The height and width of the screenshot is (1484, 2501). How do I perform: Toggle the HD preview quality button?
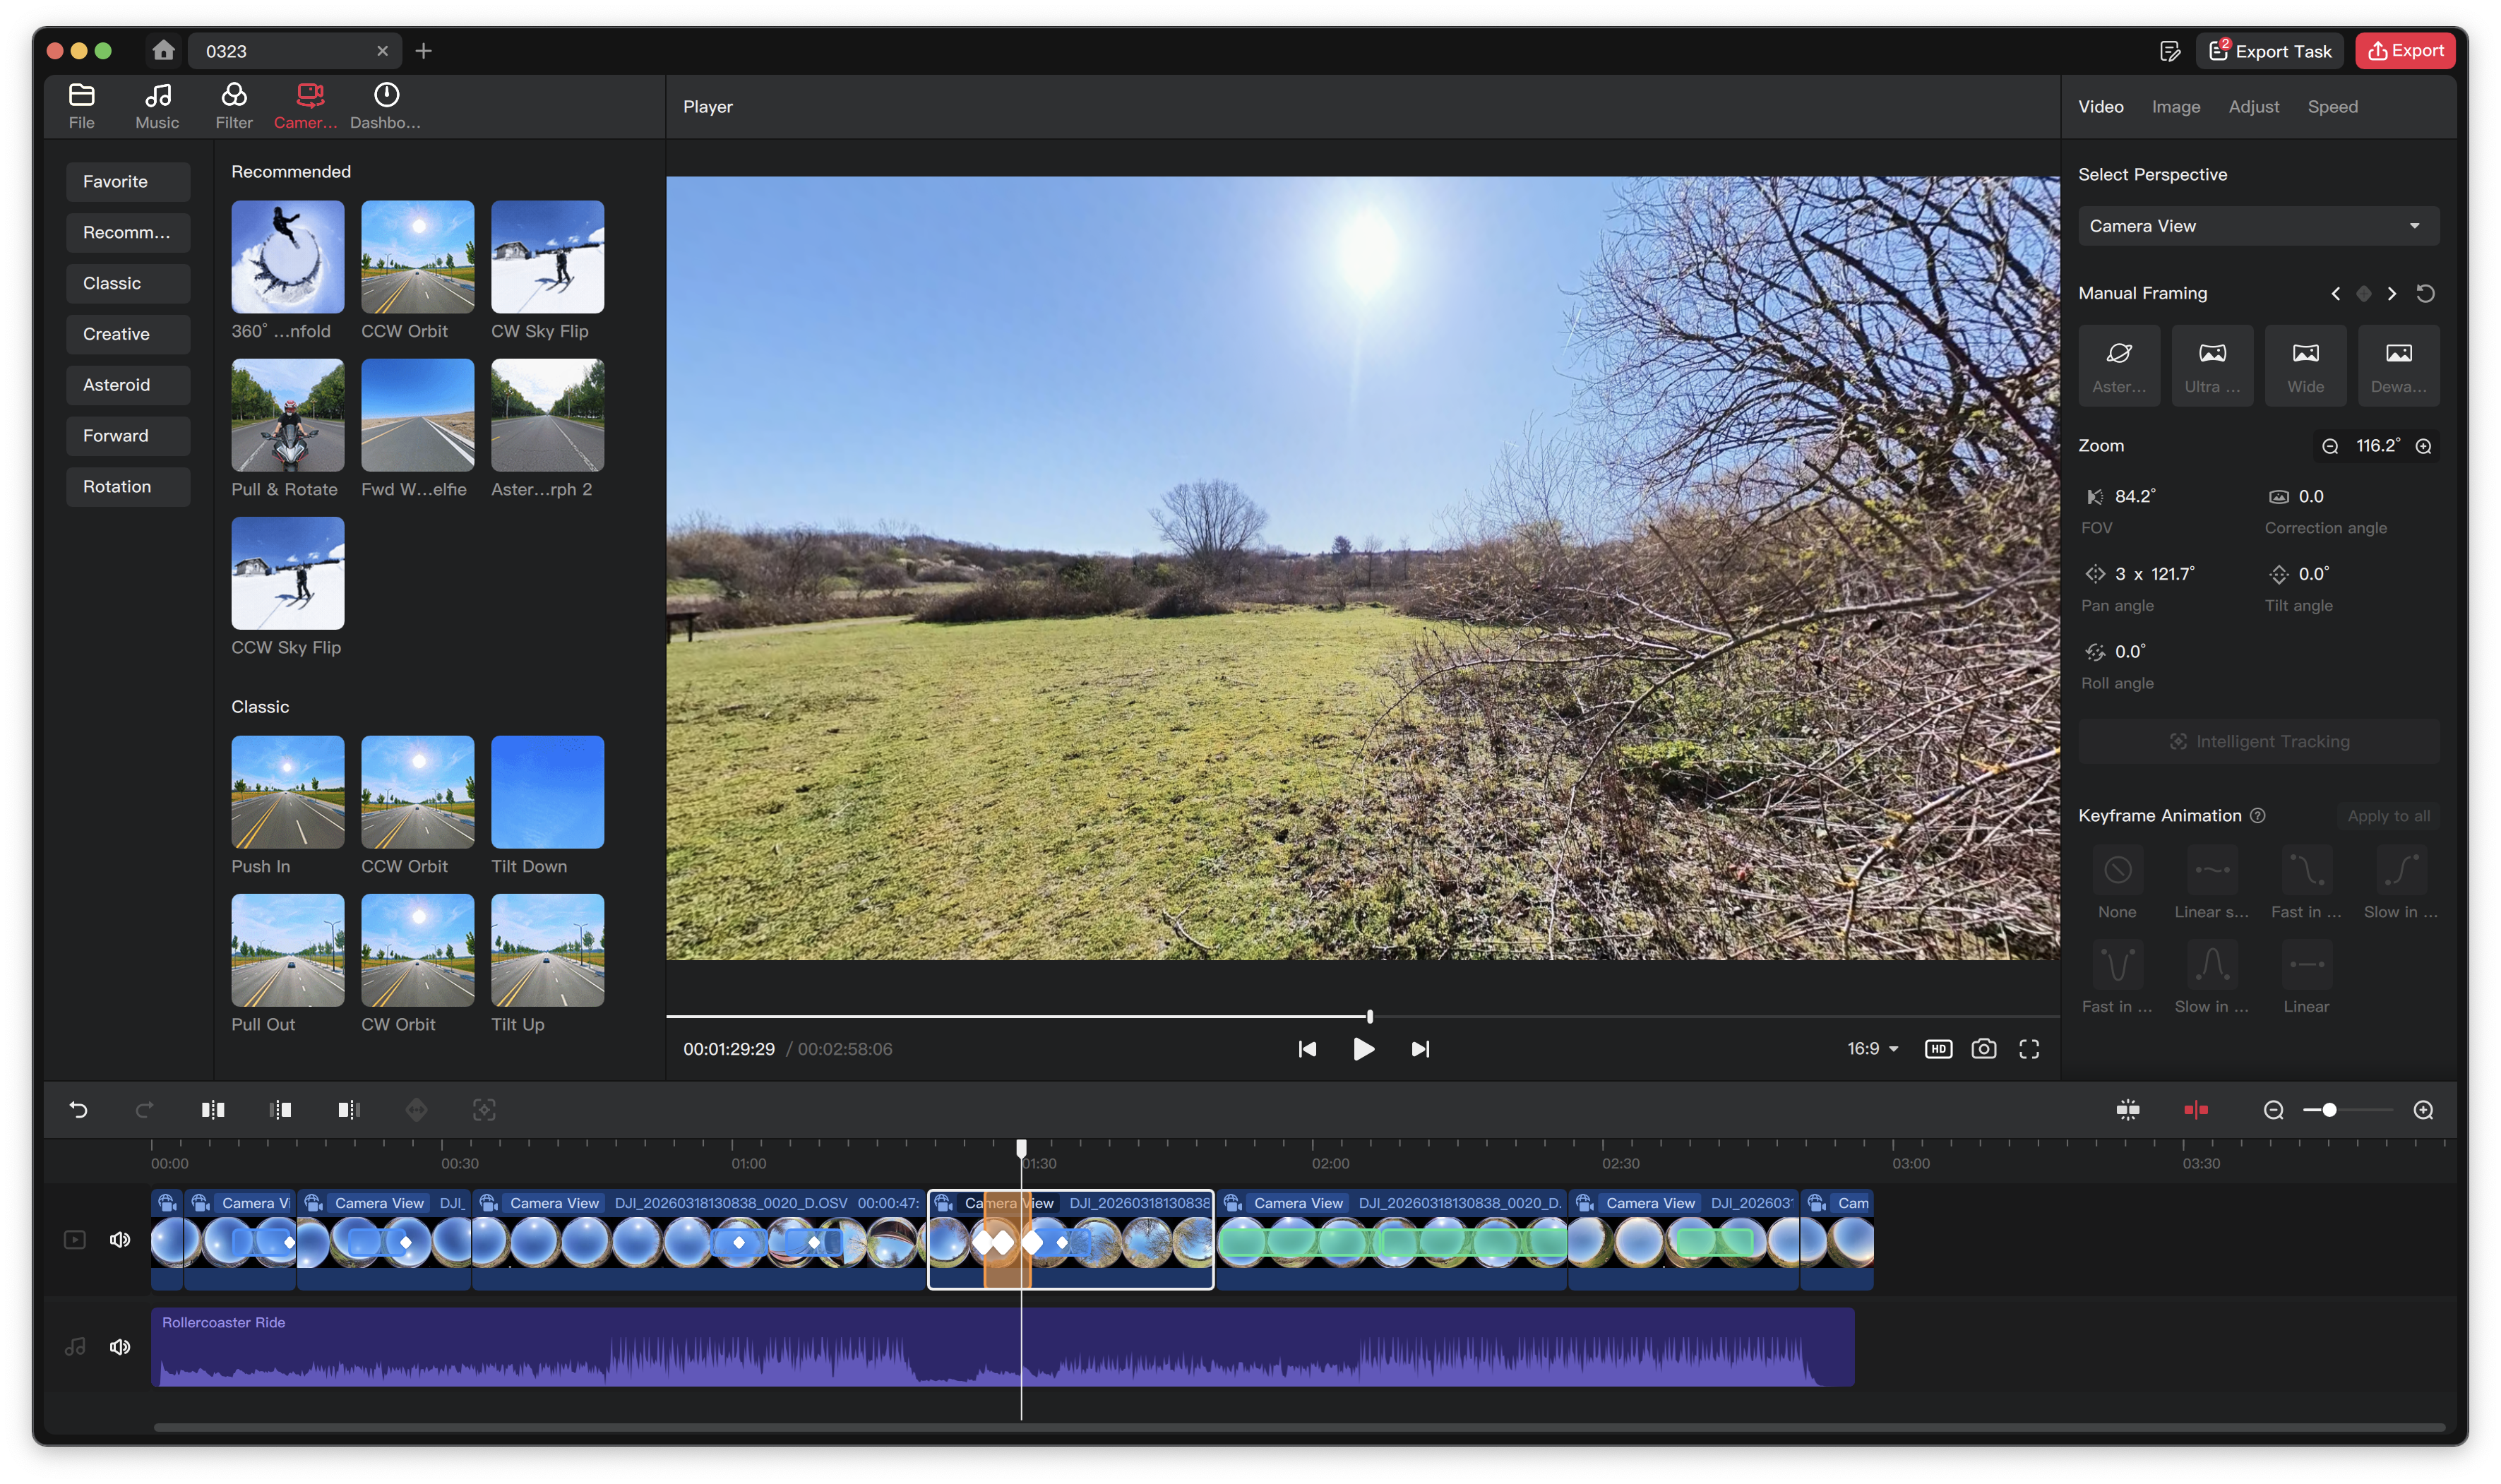1938,1049
